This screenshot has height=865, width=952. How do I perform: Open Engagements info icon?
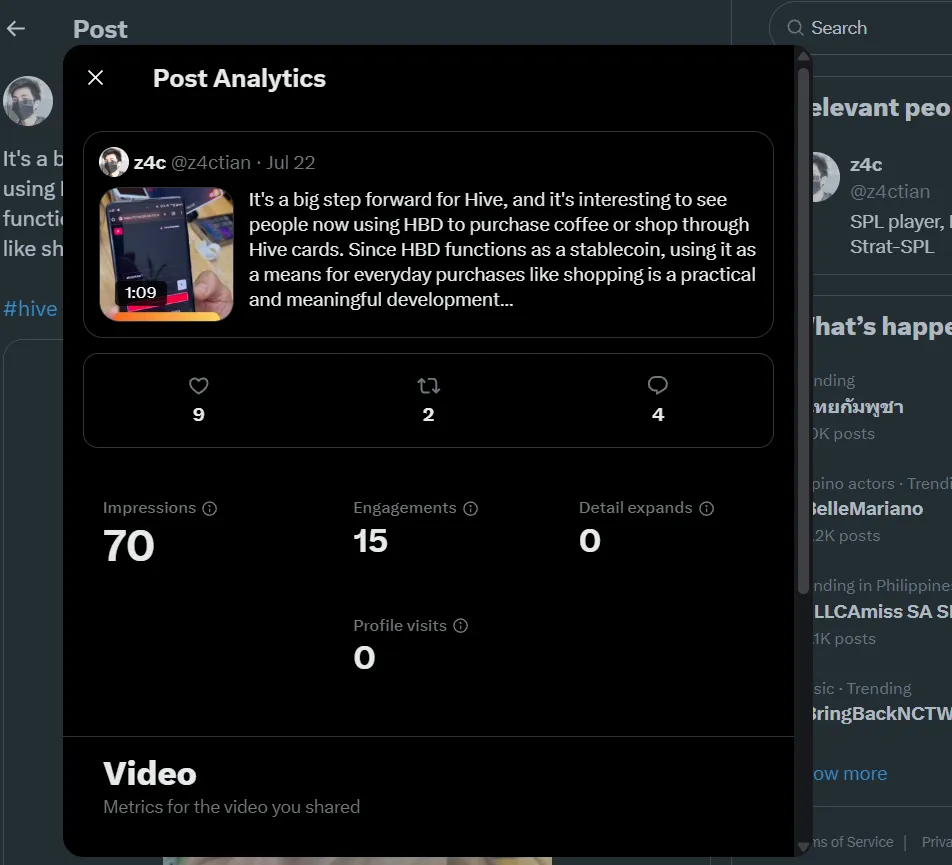[x=471, y=509]
